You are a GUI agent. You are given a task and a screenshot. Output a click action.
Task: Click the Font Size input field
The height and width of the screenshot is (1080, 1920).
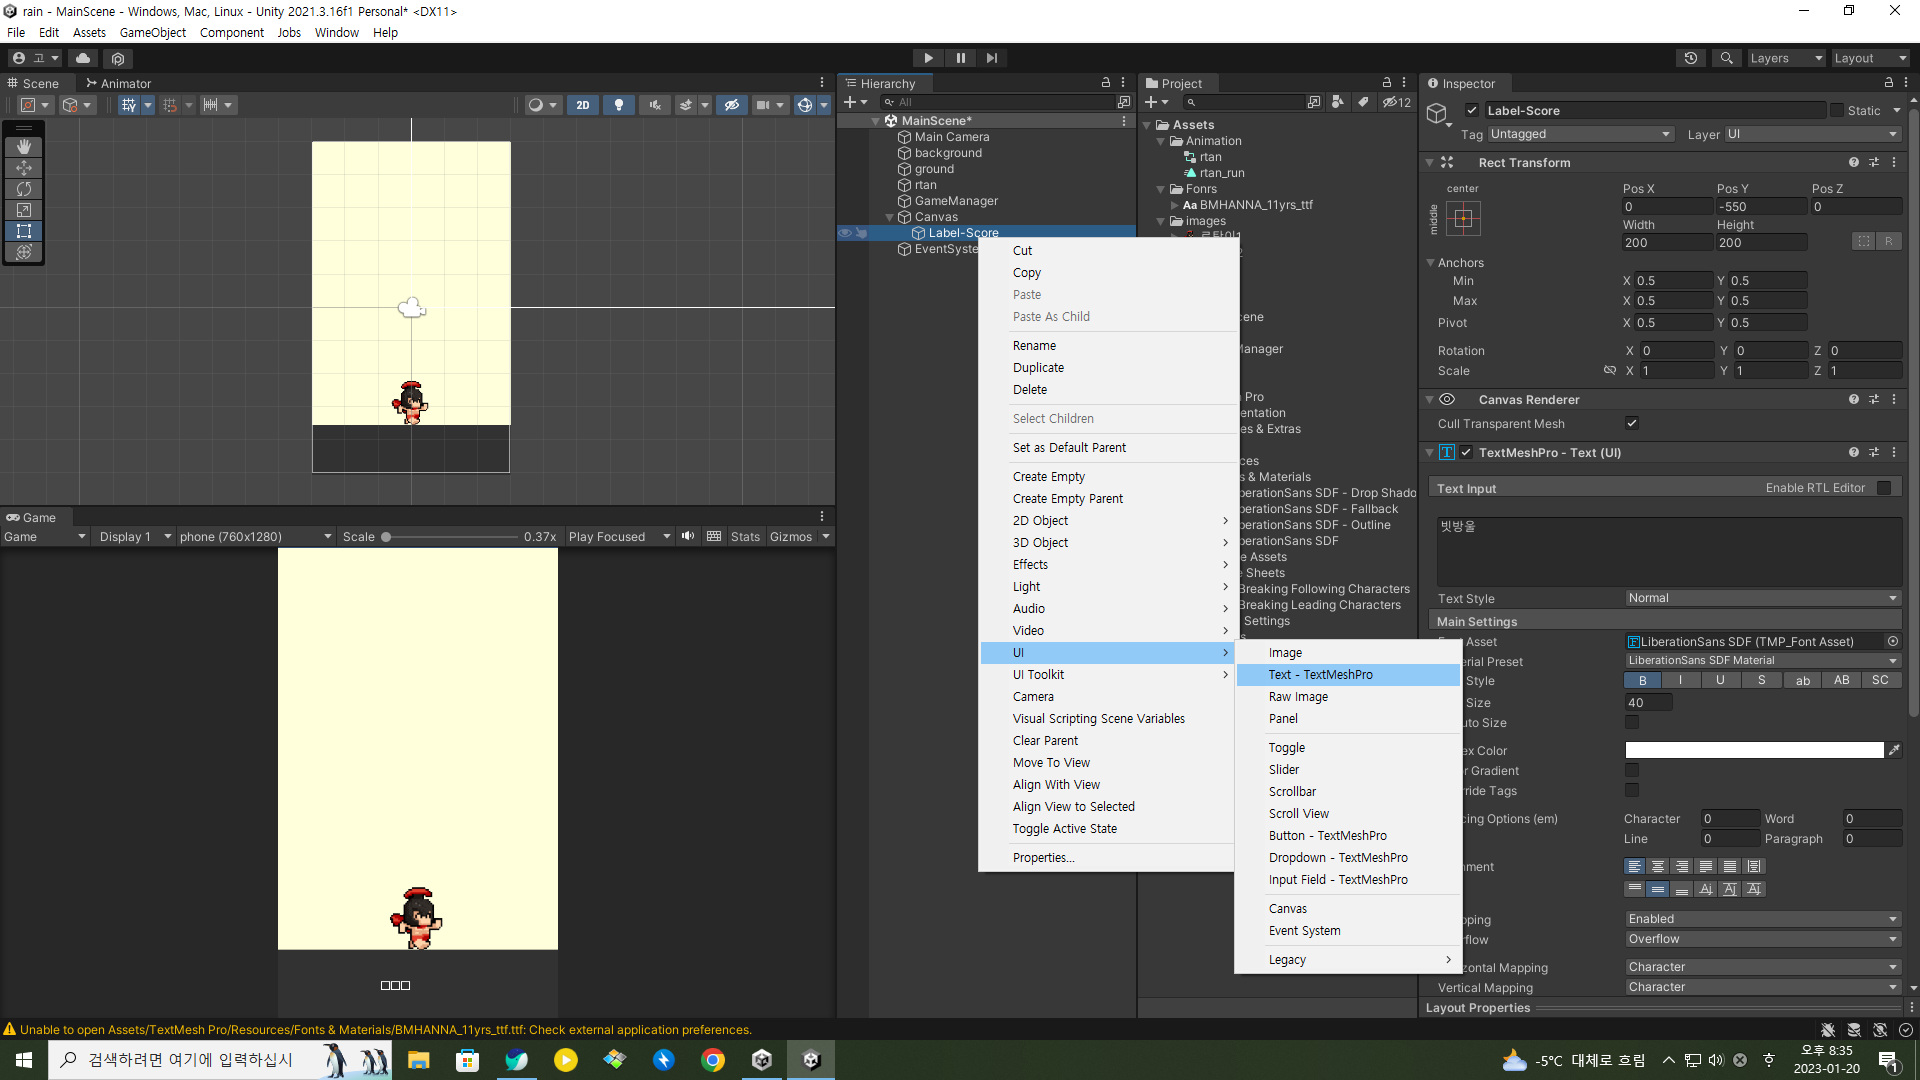(1648, 703)
